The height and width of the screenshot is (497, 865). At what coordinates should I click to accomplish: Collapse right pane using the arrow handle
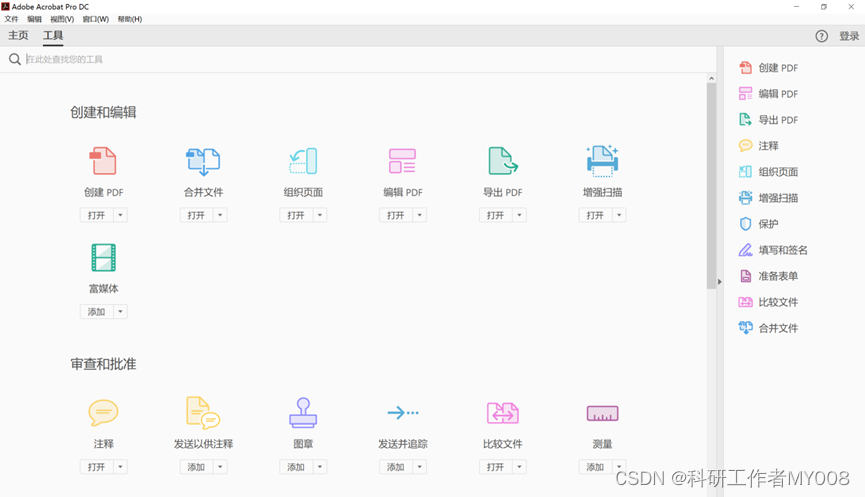pyautogui.click(x=719, y=282)
